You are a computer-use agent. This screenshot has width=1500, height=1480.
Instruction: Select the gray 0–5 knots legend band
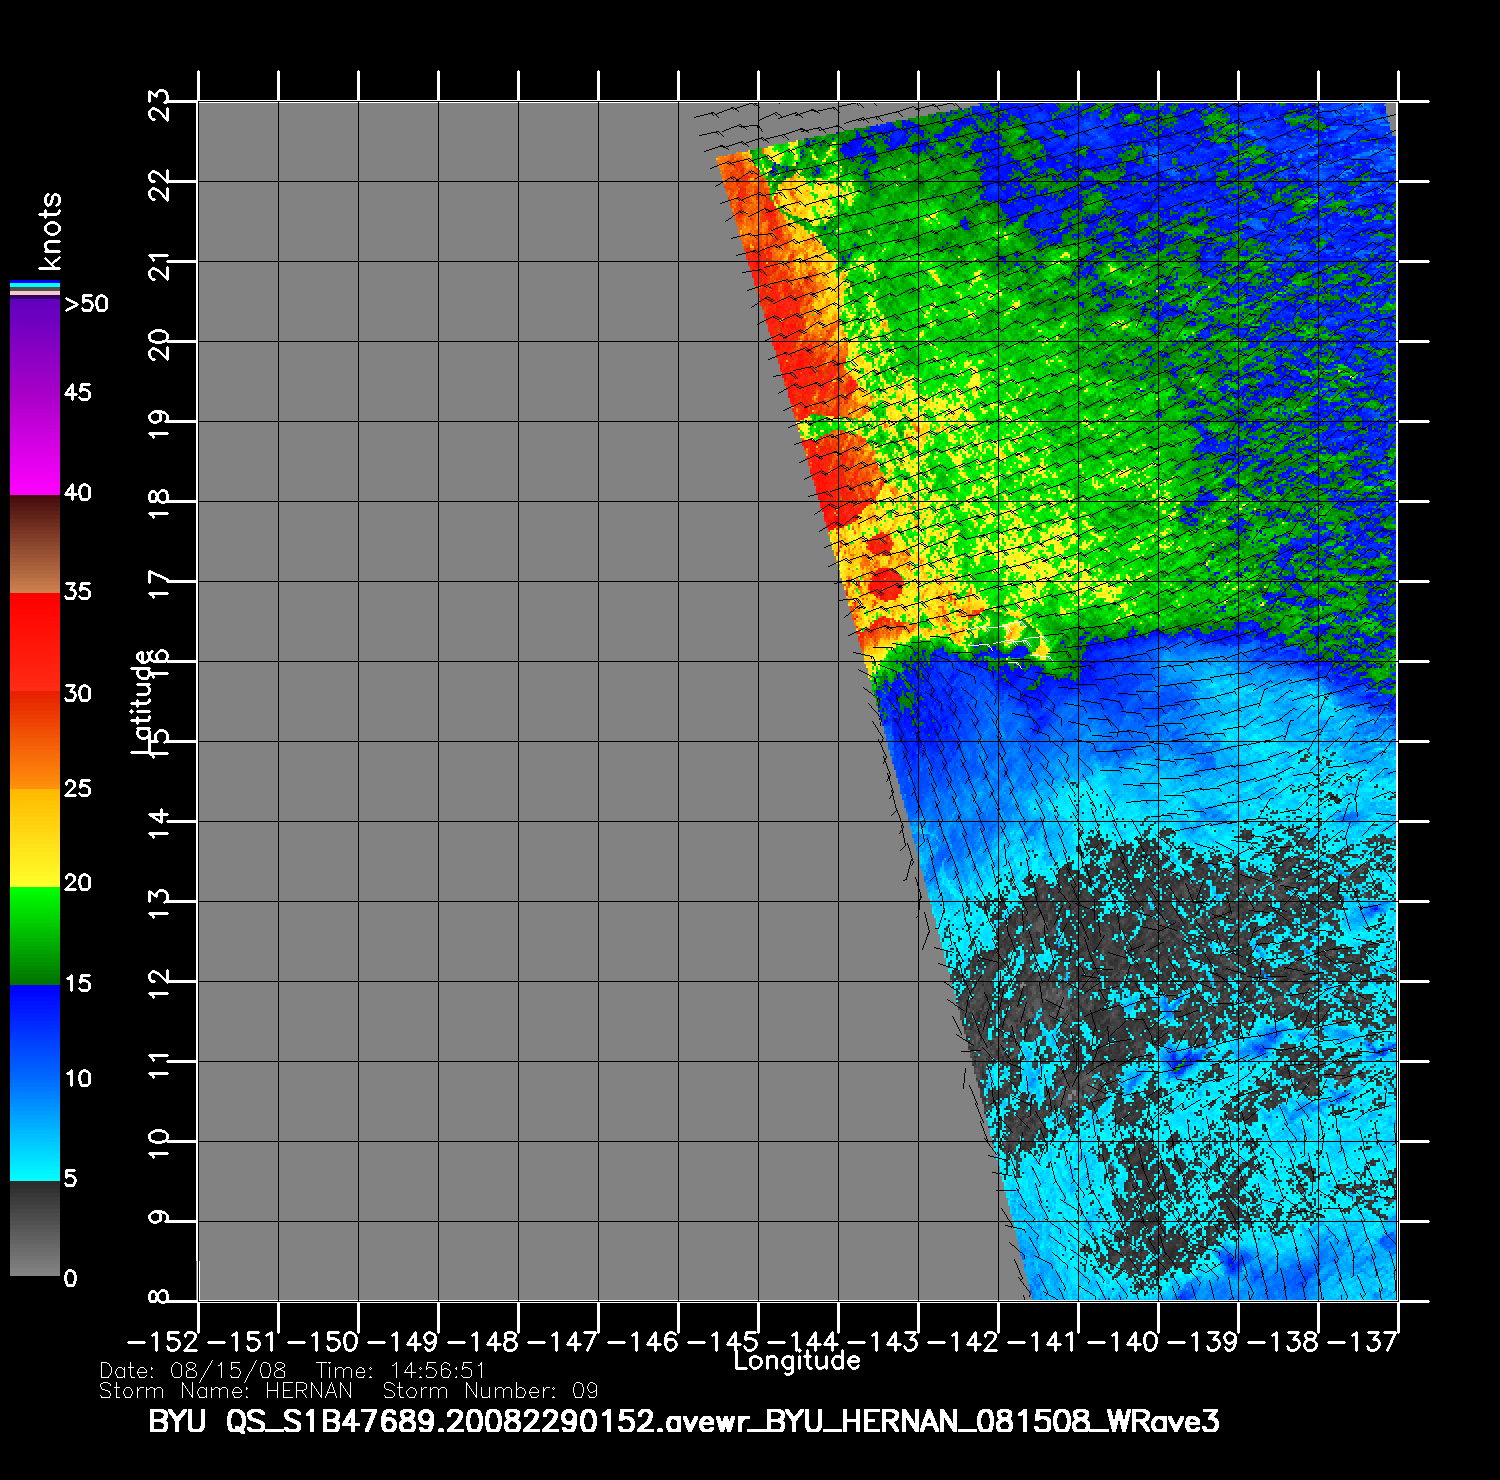35,1228
